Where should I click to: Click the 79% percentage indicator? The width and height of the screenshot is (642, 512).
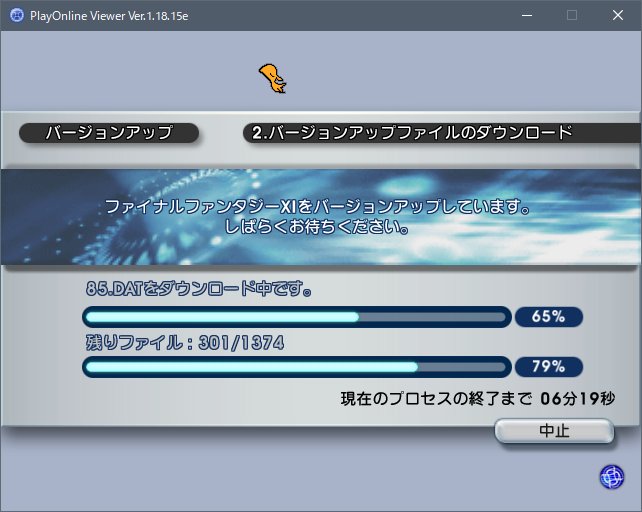coord(549,367)
